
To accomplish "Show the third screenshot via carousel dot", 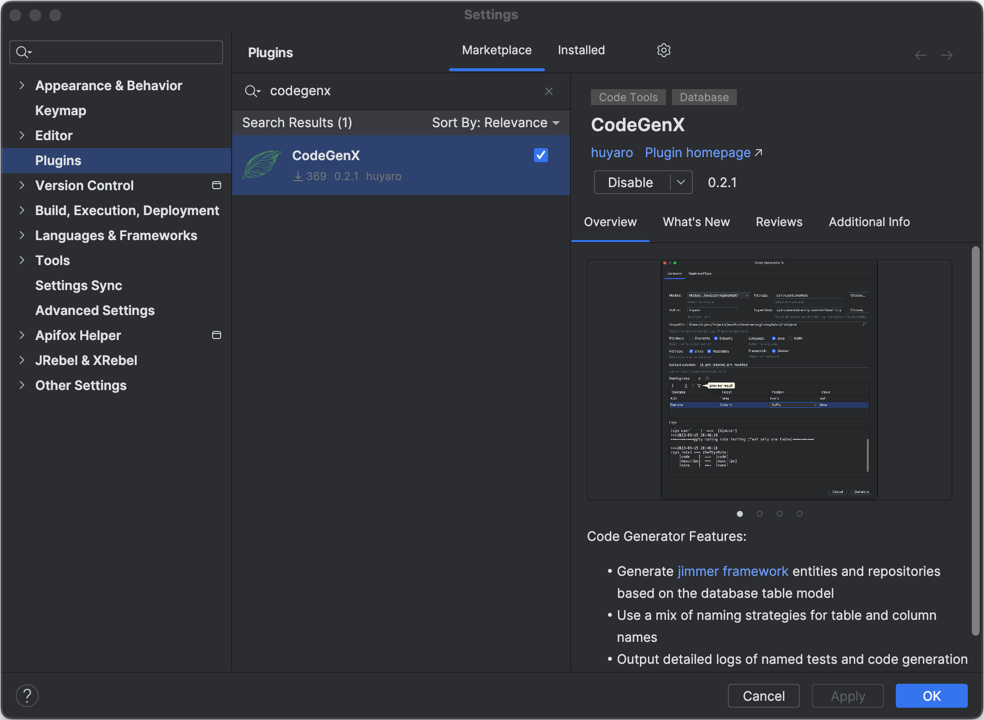I will tap(779, 513).
